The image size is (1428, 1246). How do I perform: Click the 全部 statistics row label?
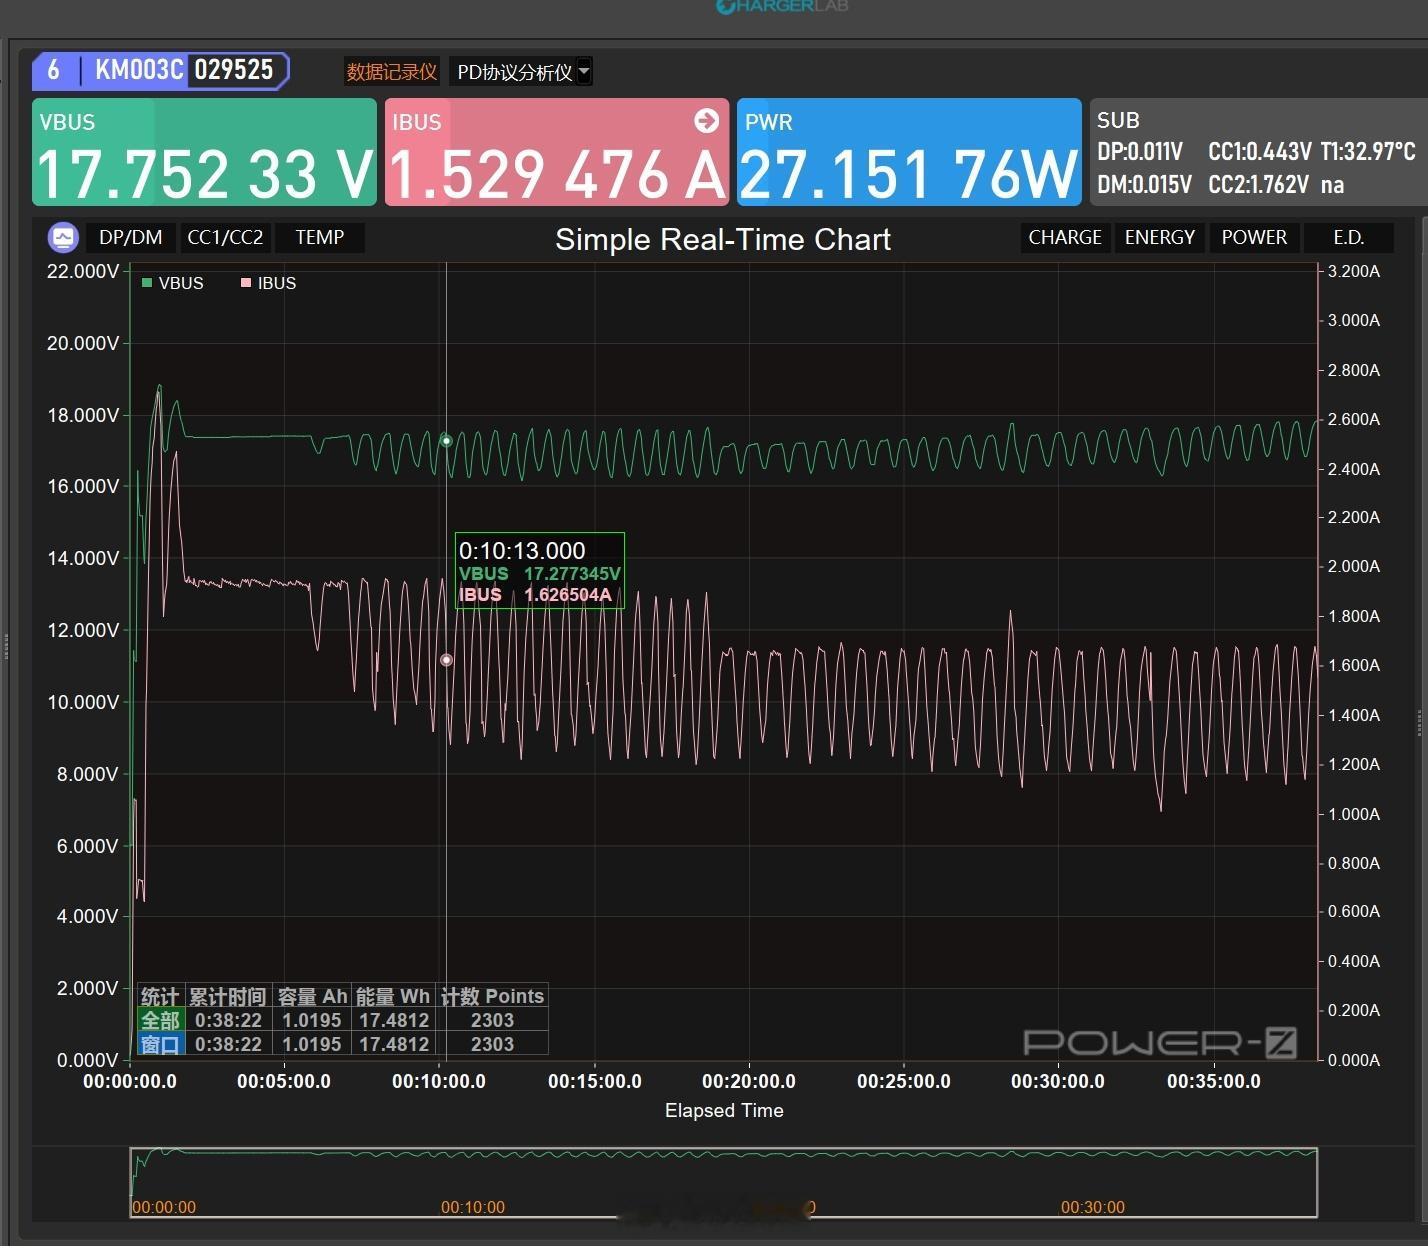point(160,1020)
